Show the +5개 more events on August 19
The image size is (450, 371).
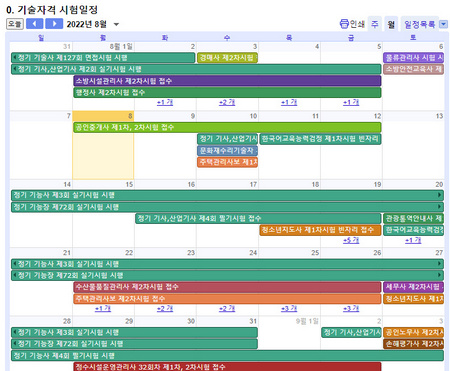point(351,240)
